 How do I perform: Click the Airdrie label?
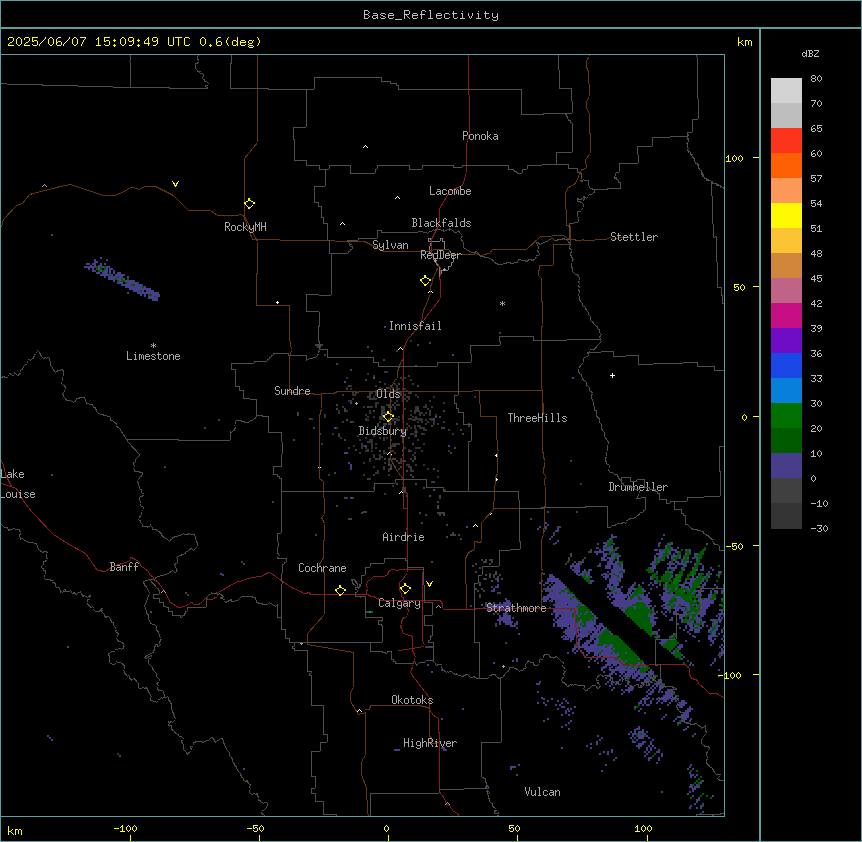tap(404, 537)
